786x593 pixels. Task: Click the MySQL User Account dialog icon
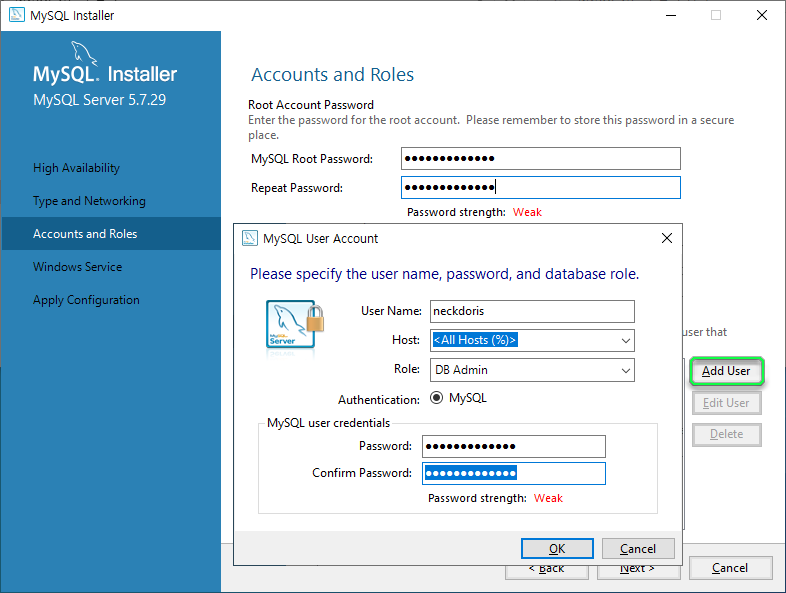pyautogui.click(x=250, y=238)
